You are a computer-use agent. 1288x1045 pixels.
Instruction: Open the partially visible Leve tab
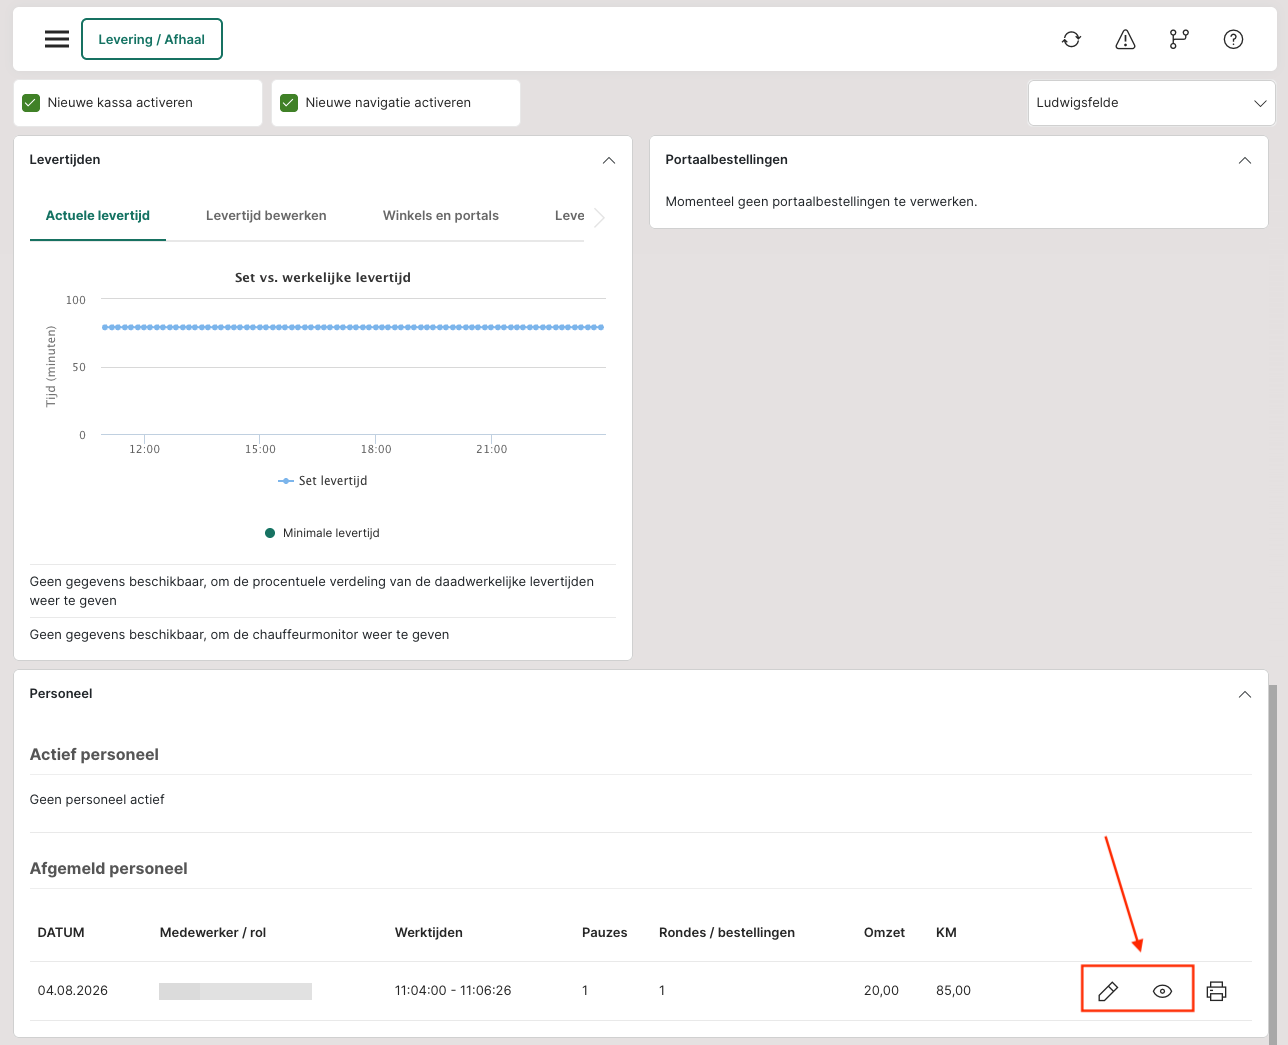[570, 216]
